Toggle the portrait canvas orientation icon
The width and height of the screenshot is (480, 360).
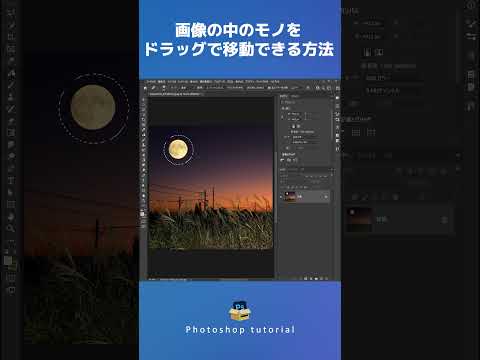(367, 52)
